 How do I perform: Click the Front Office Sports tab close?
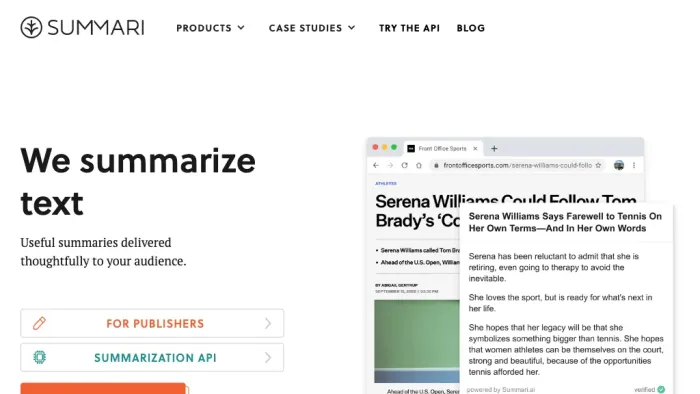475,149
